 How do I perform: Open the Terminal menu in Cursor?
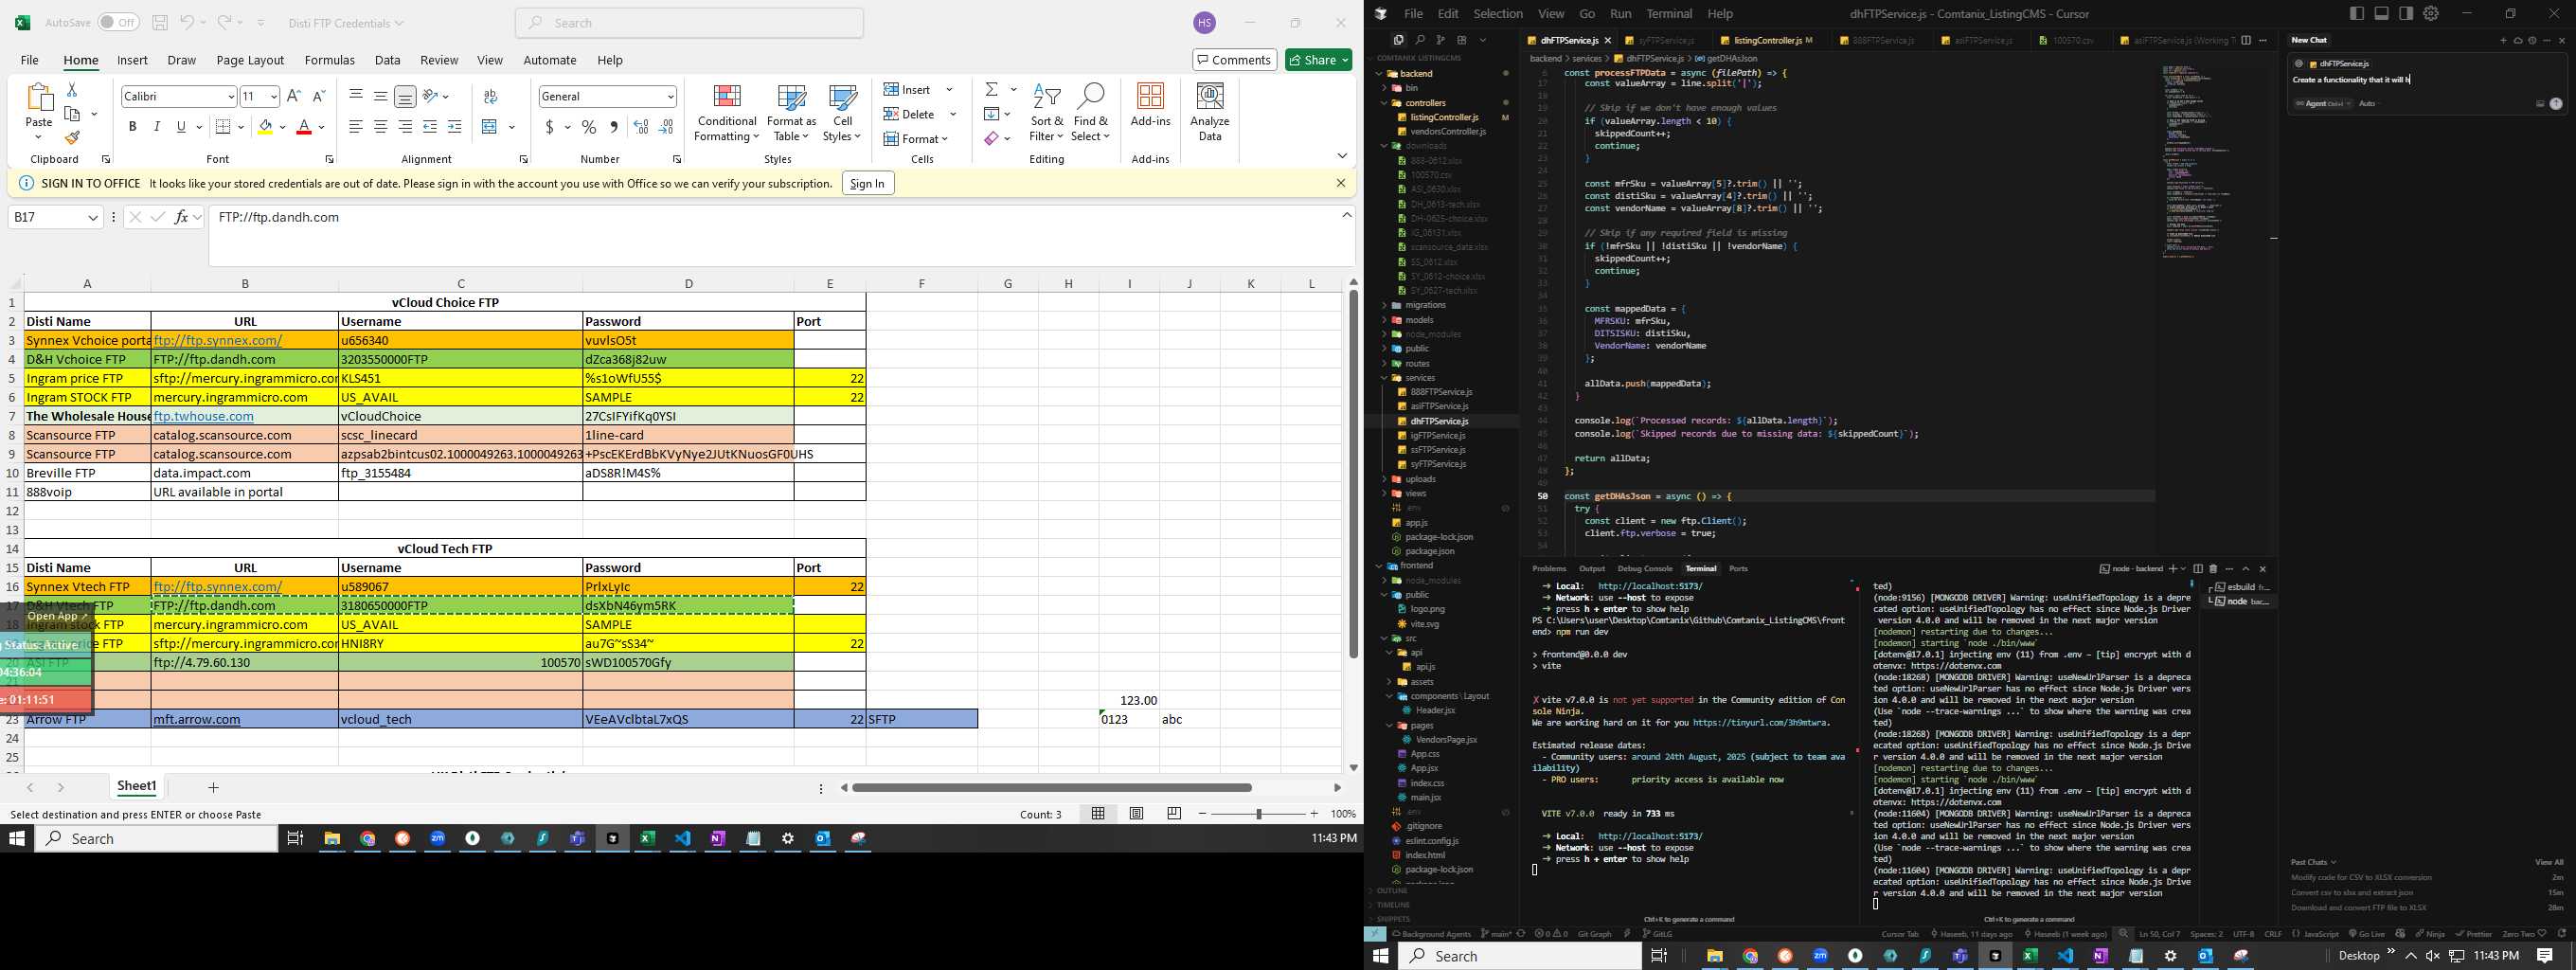1669,13
